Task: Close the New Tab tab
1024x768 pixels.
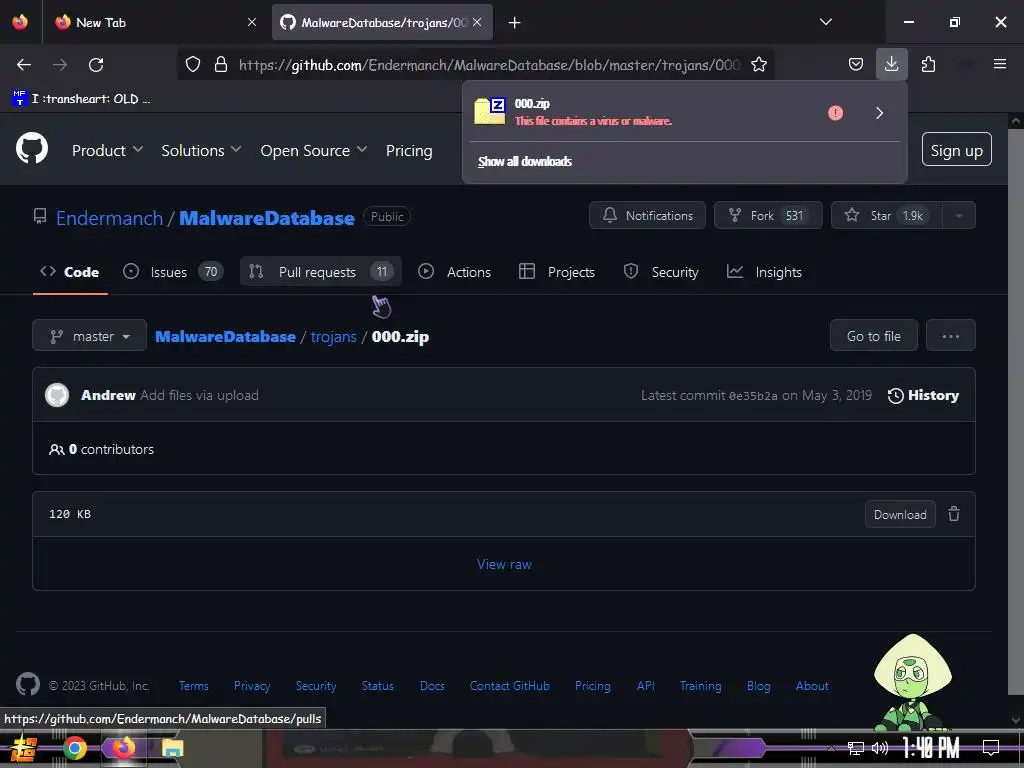Action: (x=252, y=22)
